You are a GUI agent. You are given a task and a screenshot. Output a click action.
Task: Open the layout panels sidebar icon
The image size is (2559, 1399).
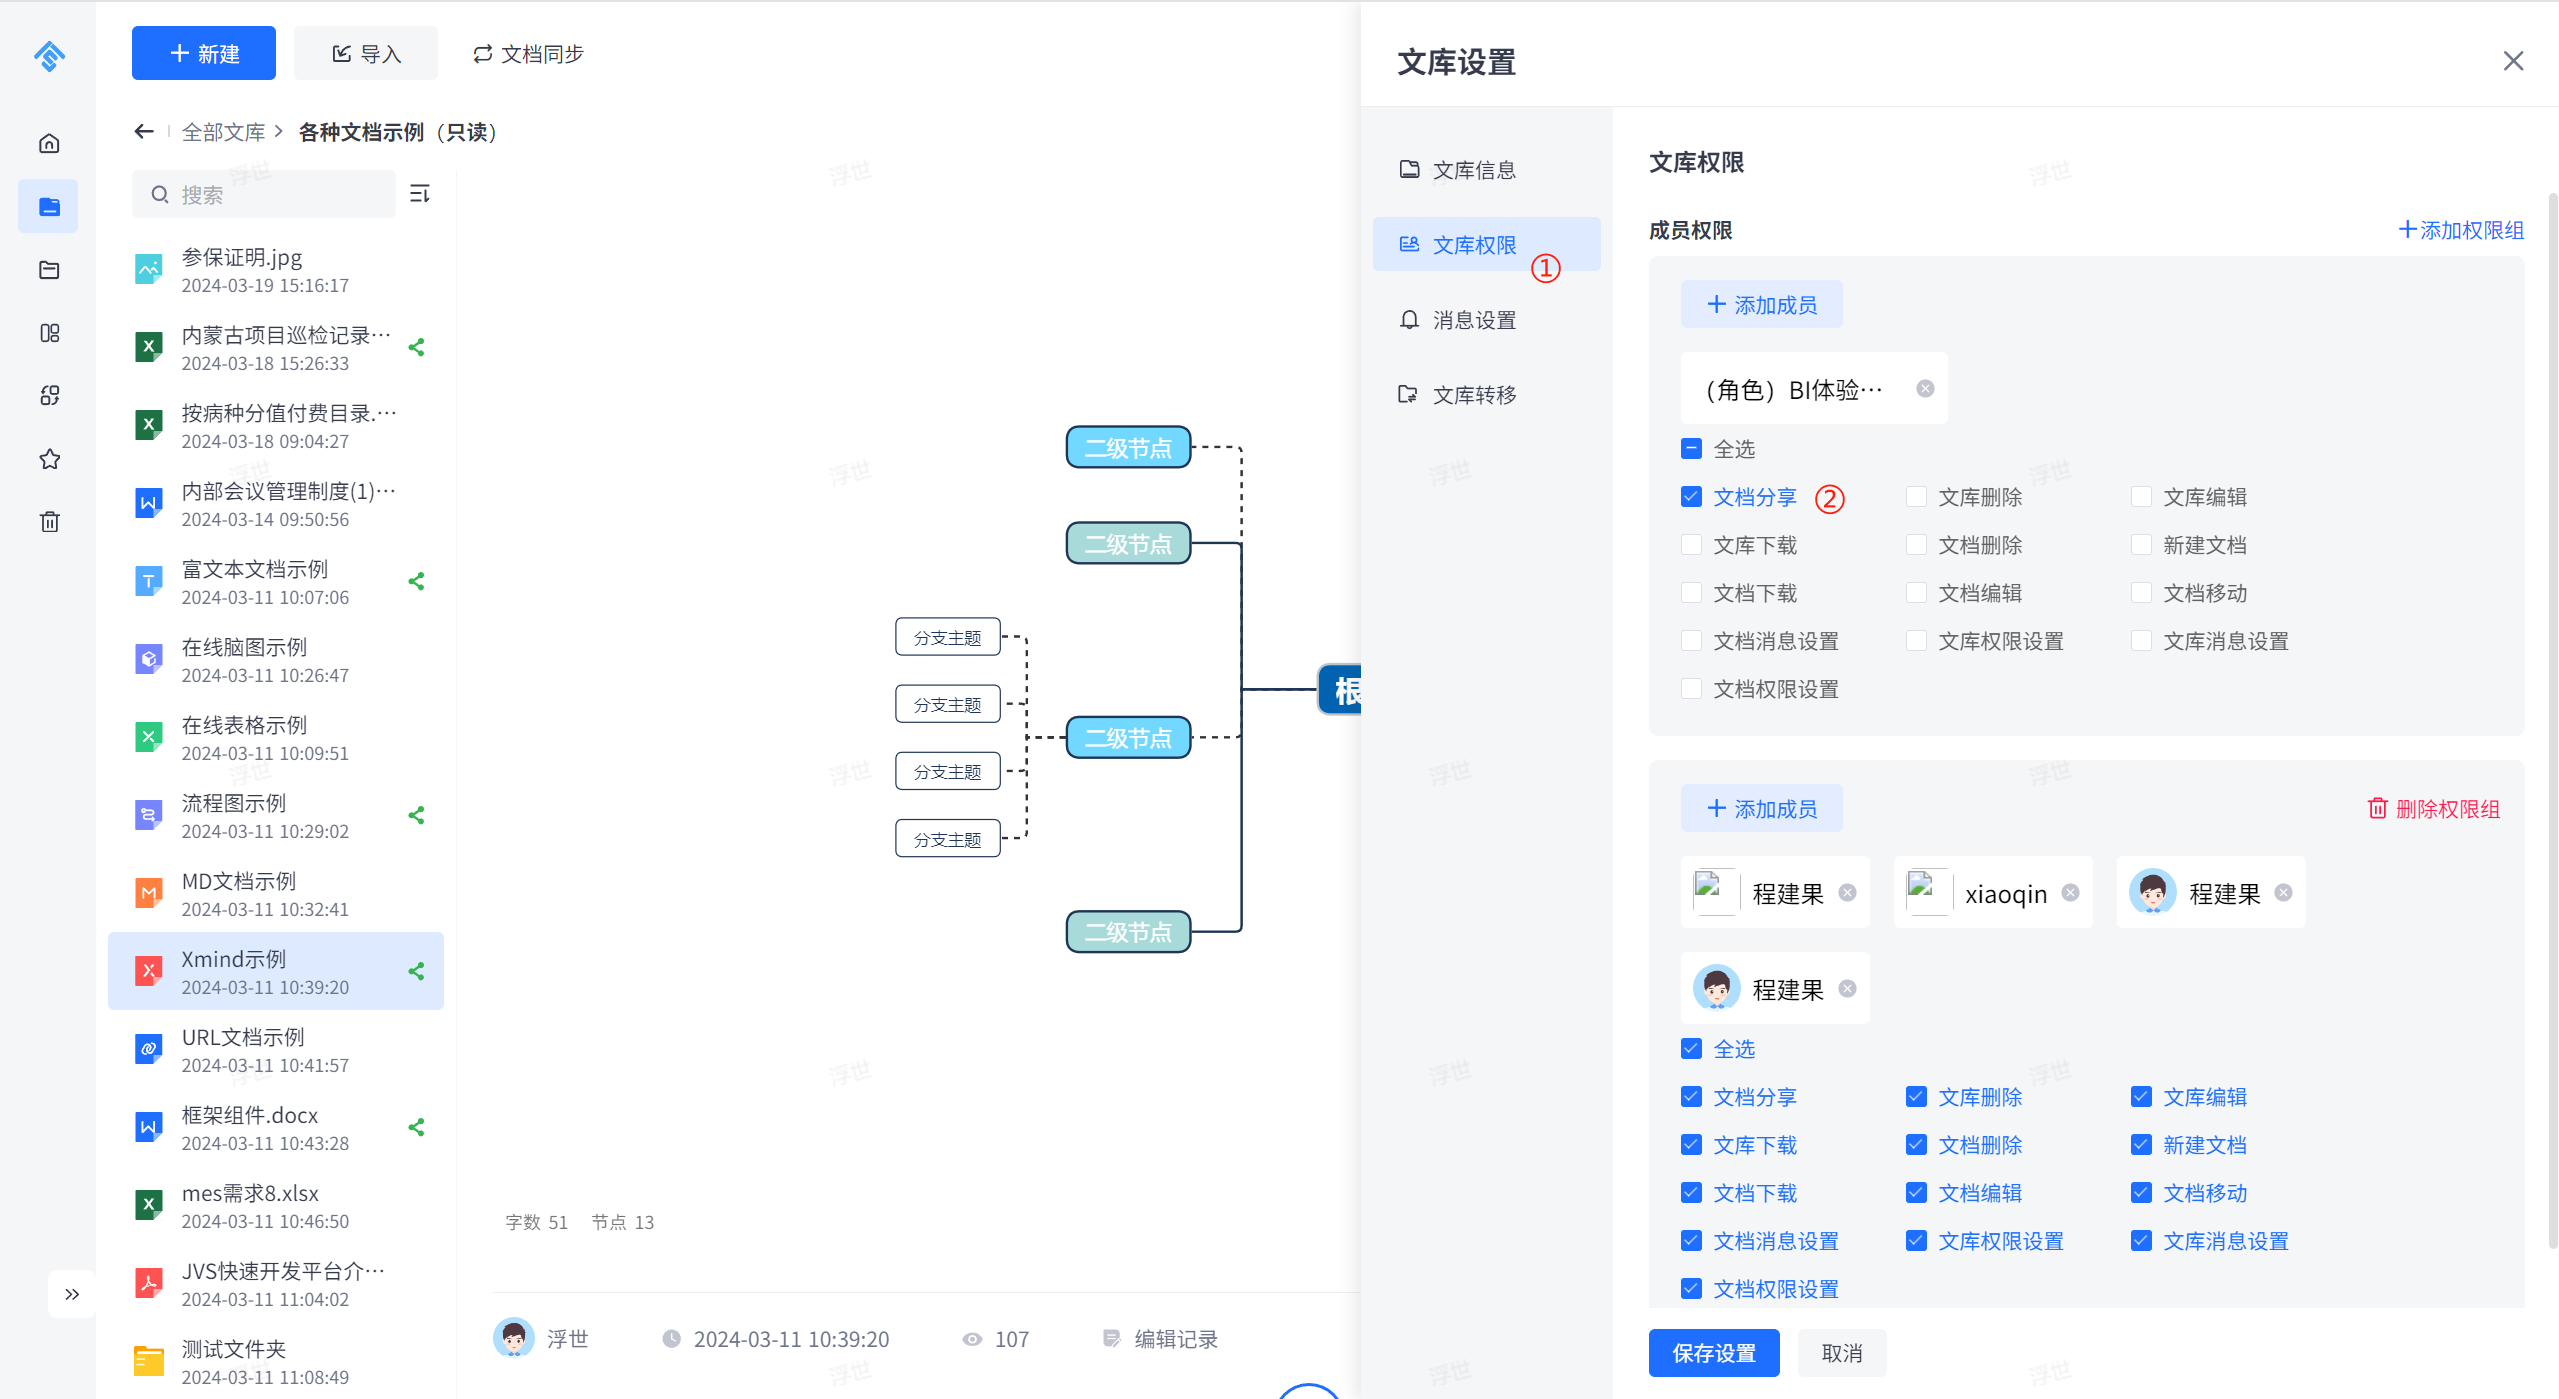pos(49,333)
